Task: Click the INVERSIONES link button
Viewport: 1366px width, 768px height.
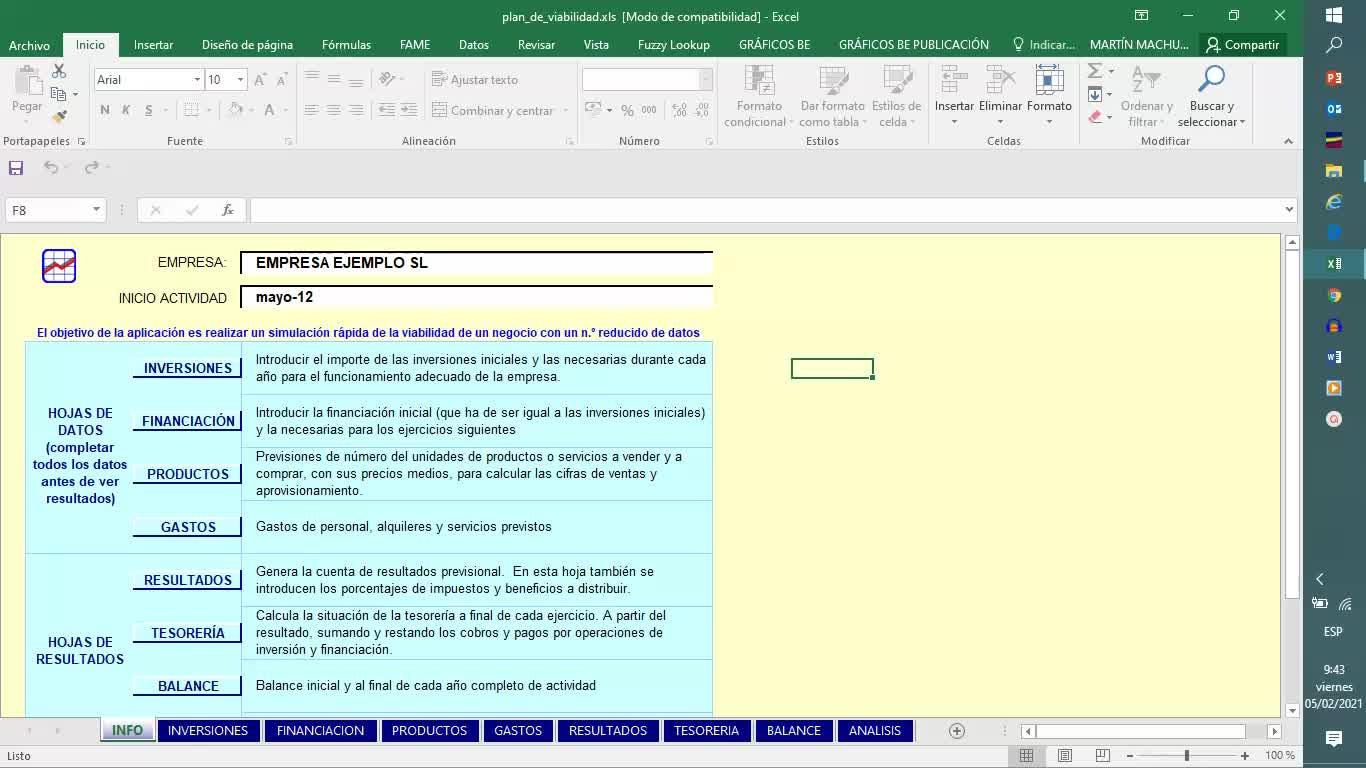Action: (187, 368)
